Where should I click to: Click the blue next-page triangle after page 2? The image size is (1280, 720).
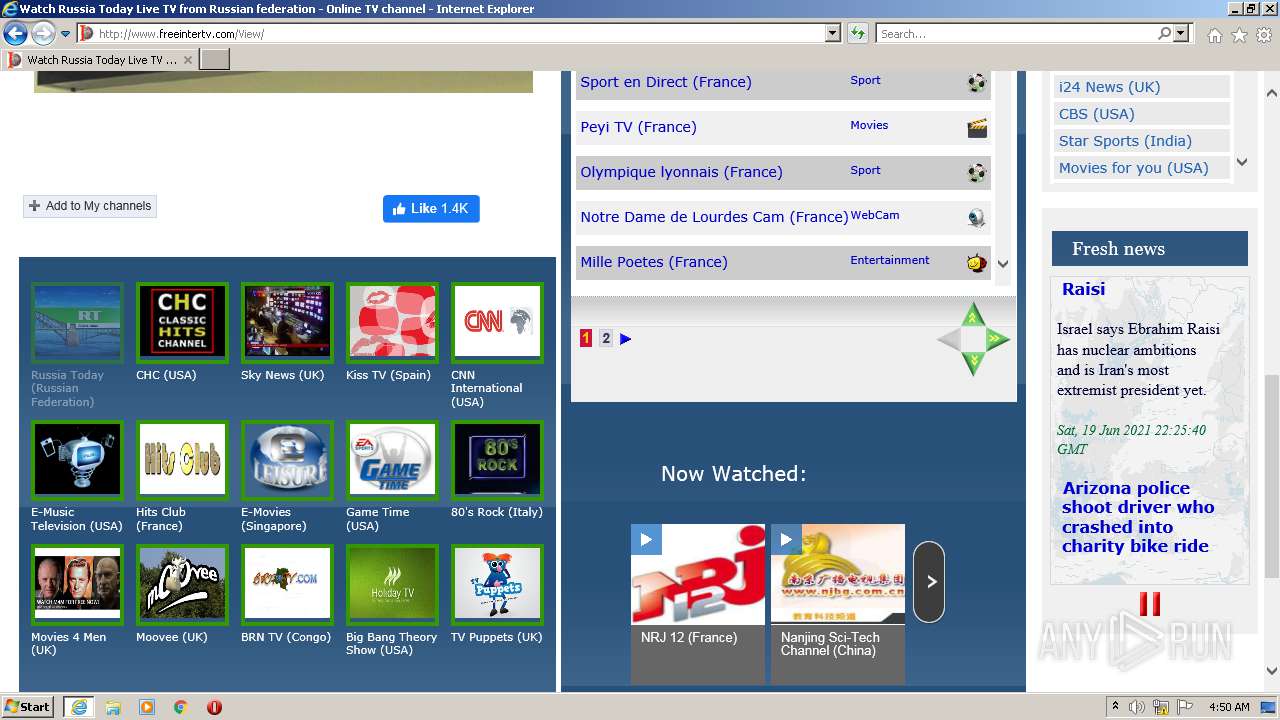click(626, 339)
